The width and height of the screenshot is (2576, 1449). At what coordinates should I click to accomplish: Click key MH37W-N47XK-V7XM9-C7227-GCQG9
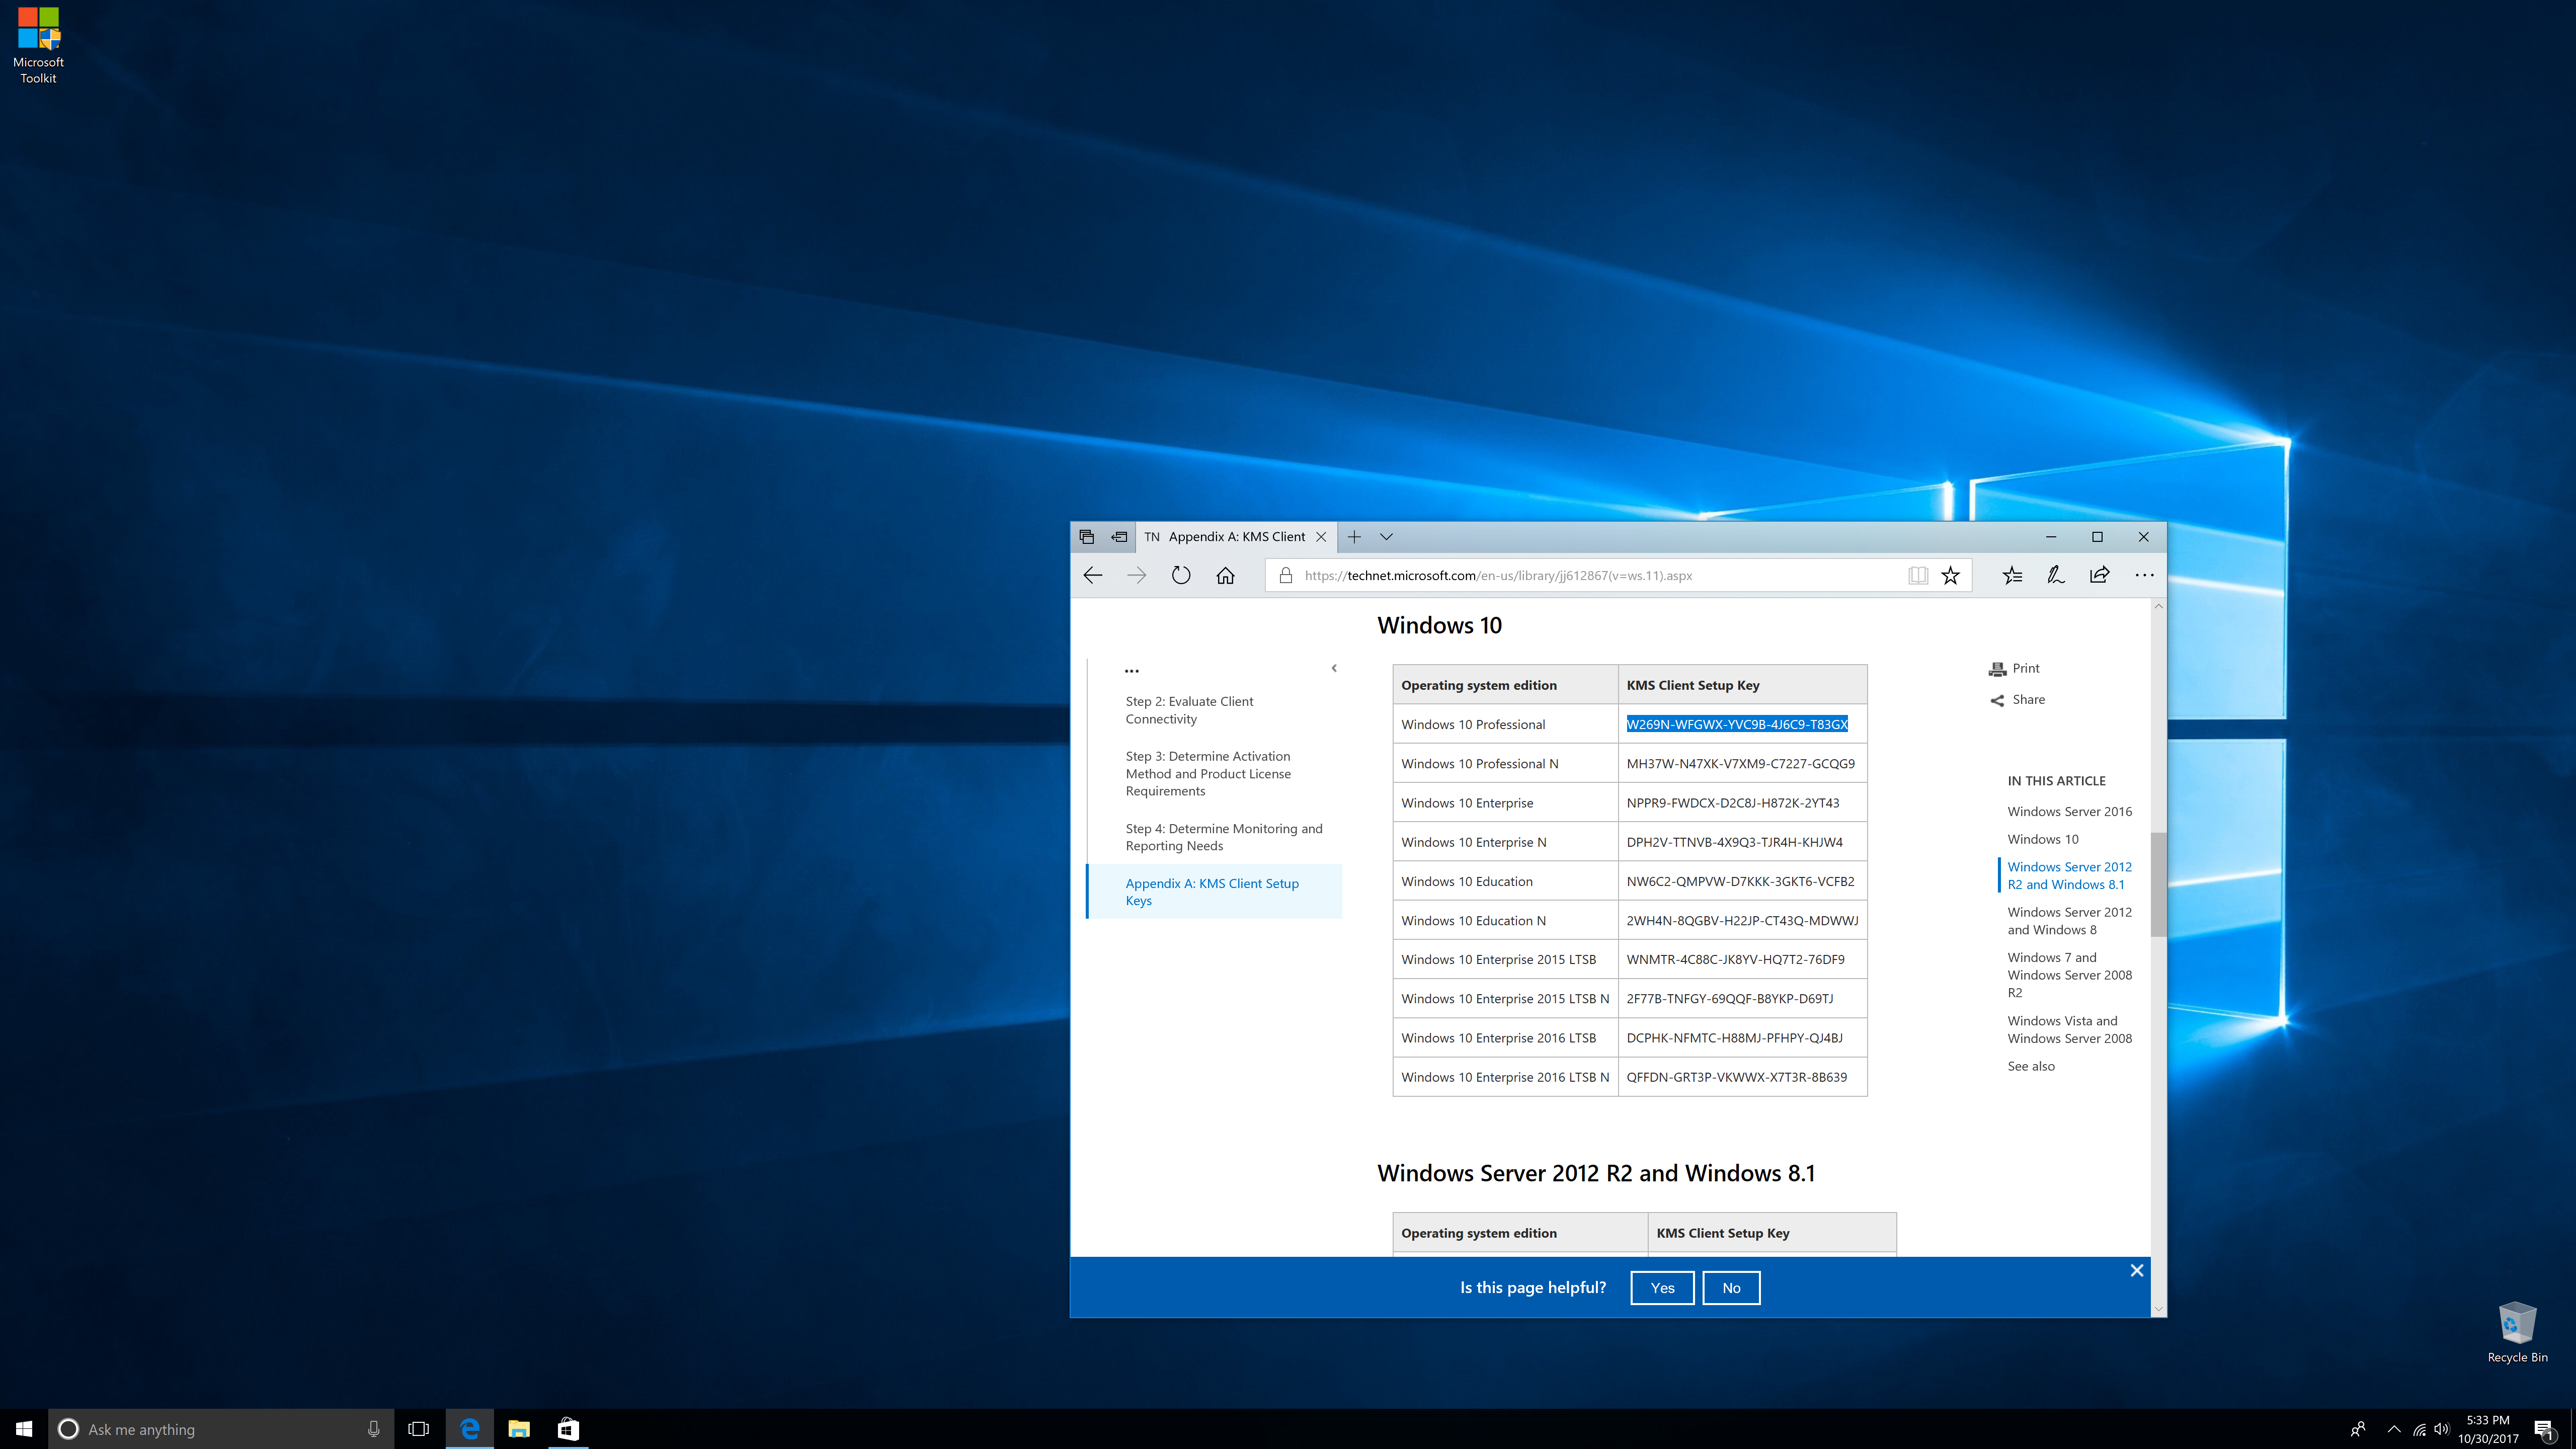click(1740, 764)
